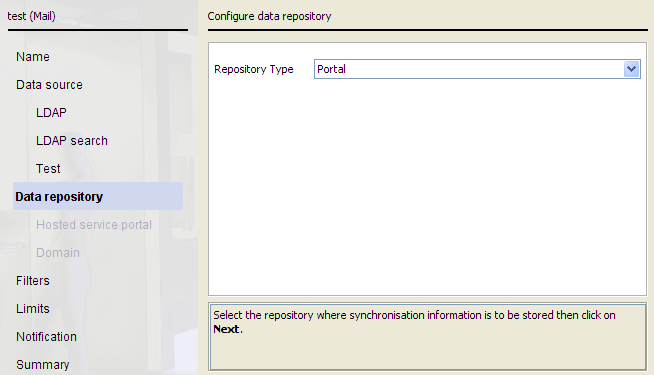View the Summary step
The height and width of the screenshot is (375, 654).
(43, 364)
